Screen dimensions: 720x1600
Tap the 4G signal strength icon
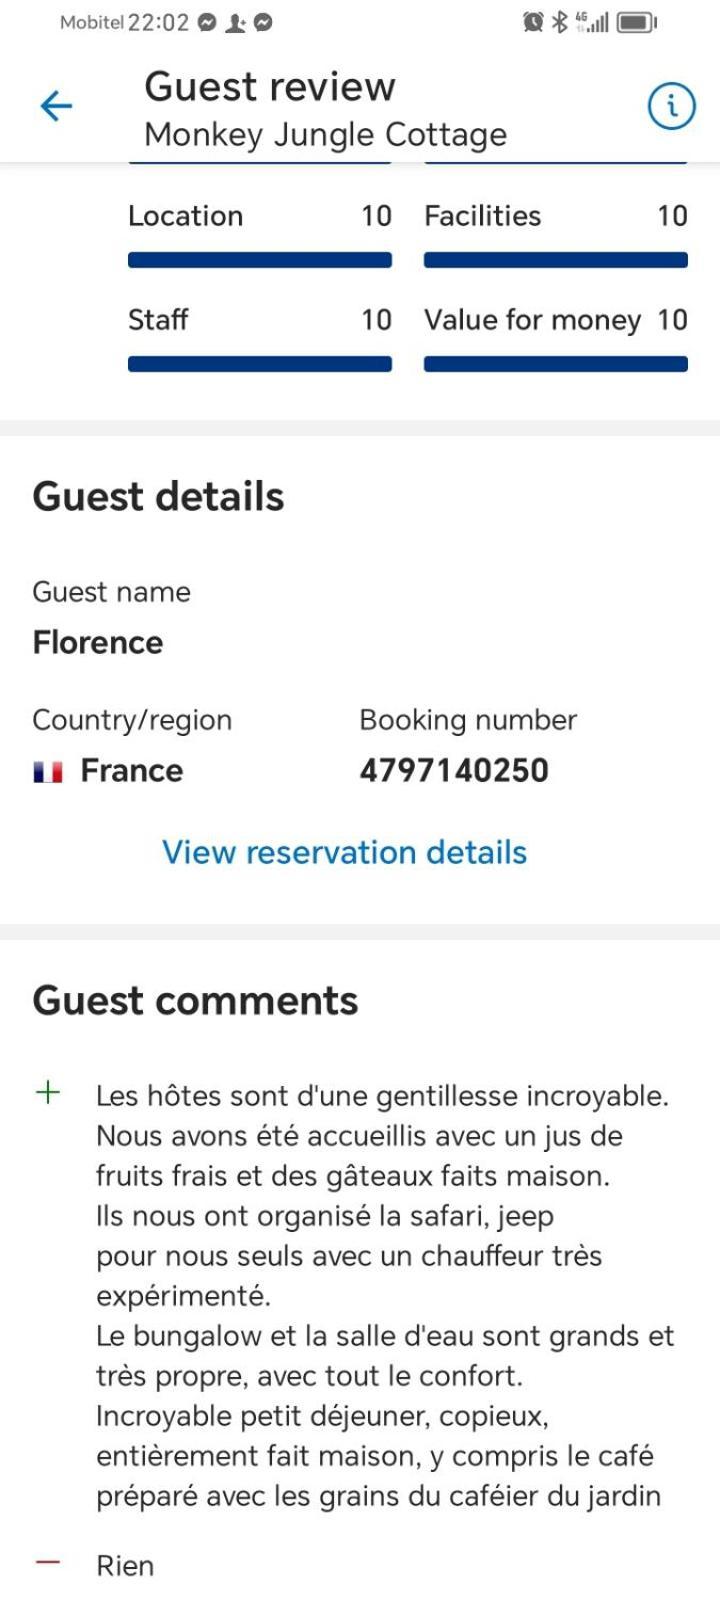click(x=592, y=22)
